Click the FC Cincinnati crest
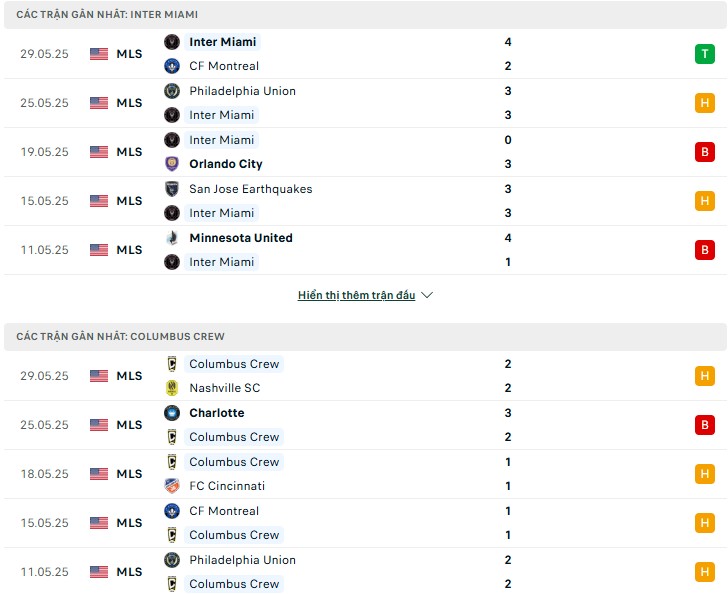728x594 pixels. click(x=172, y=486)
